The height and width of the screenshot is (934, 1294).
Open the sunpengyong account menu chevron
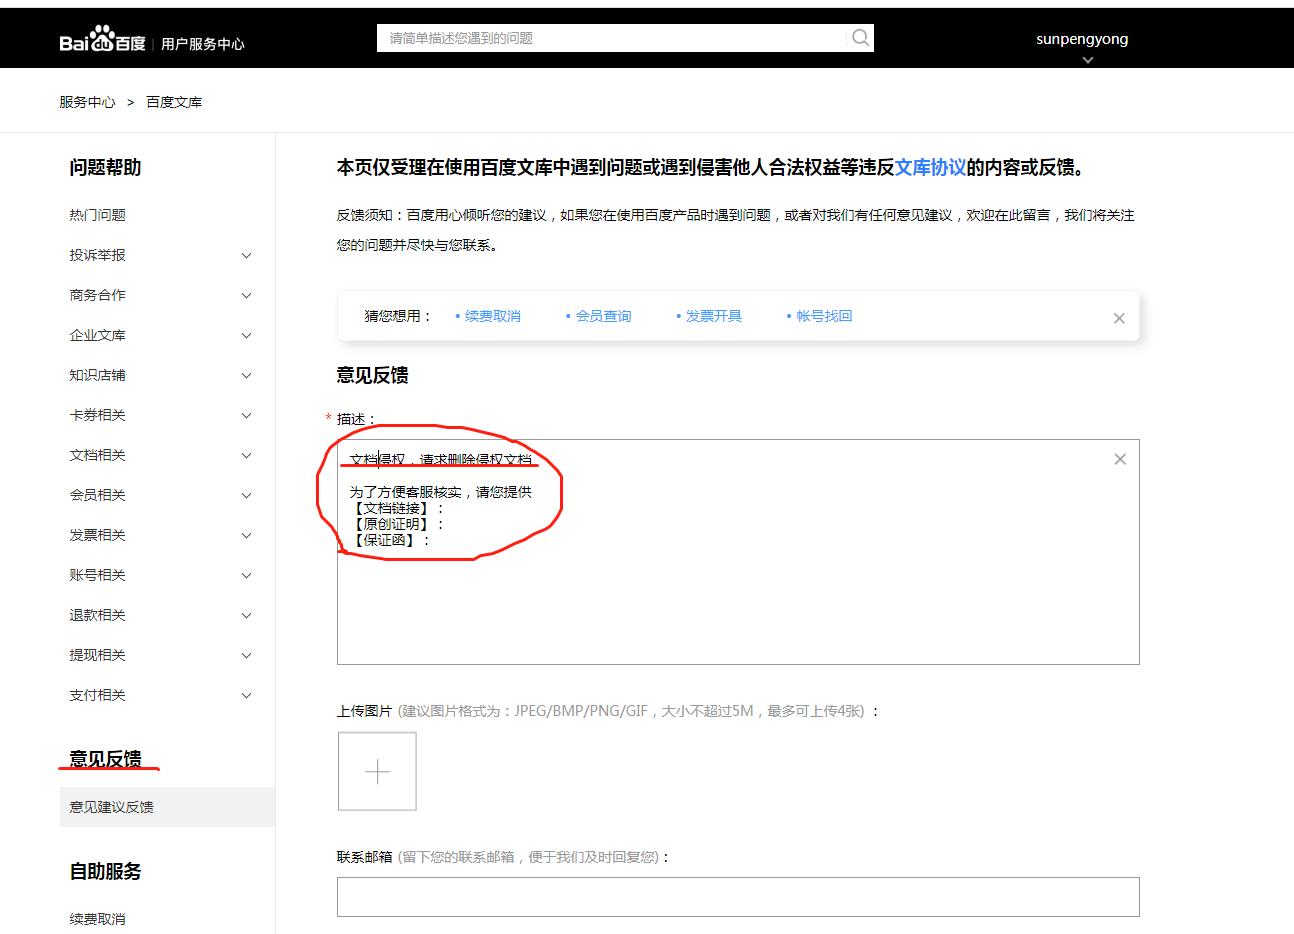(x=1086, y=60)
